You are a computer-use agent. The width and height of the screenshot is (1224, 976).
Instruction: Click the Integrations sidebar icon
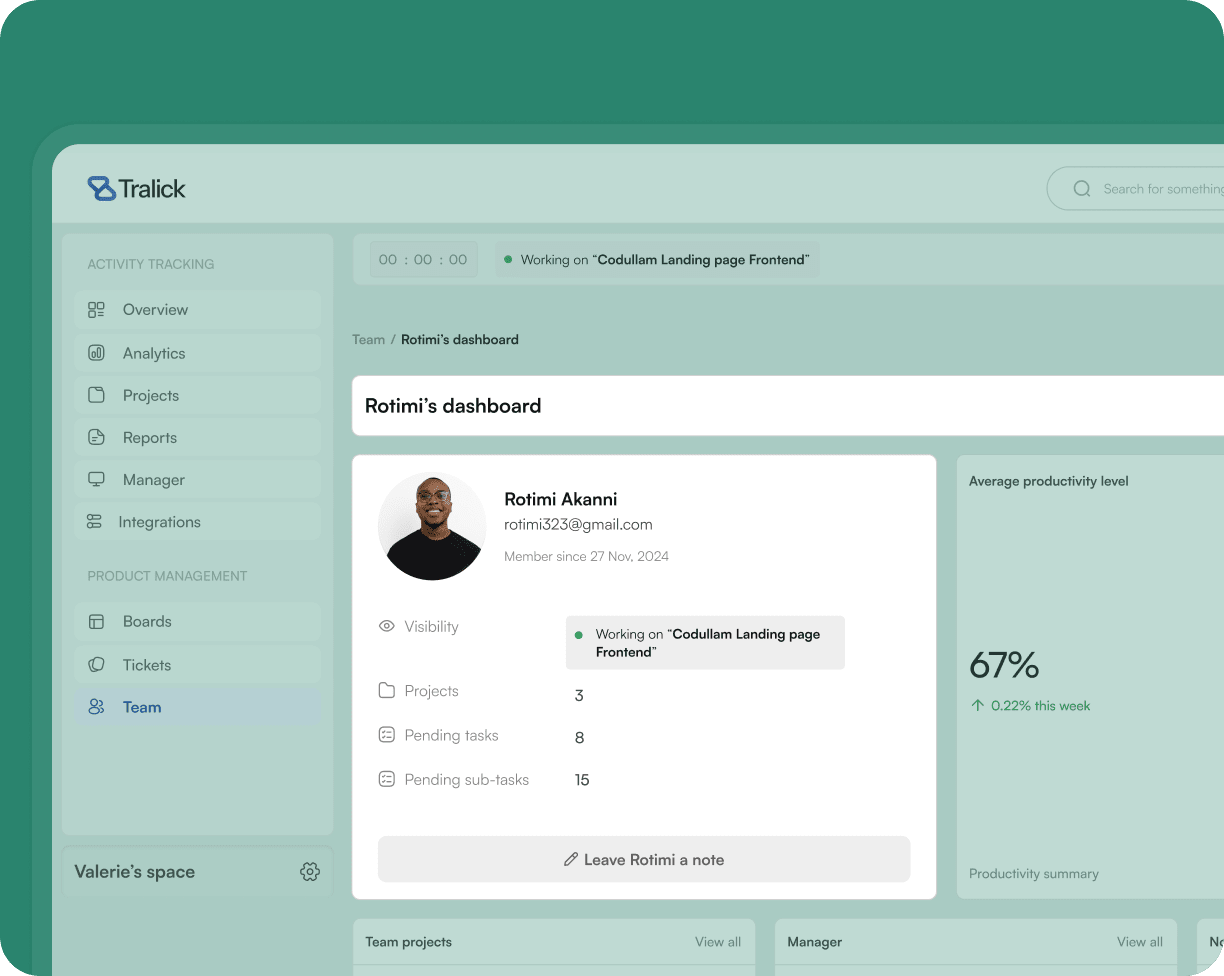click(94, 522)
